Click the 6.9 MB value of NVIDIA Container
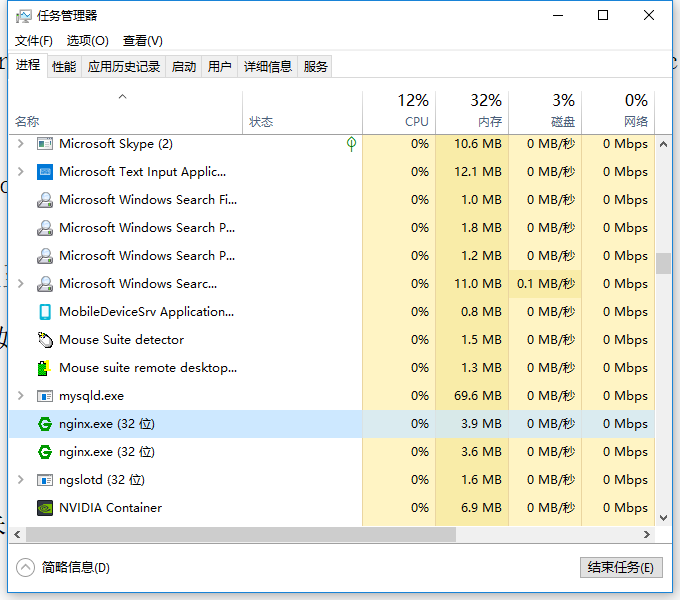 pyautogui.click(x=481, y=508)
